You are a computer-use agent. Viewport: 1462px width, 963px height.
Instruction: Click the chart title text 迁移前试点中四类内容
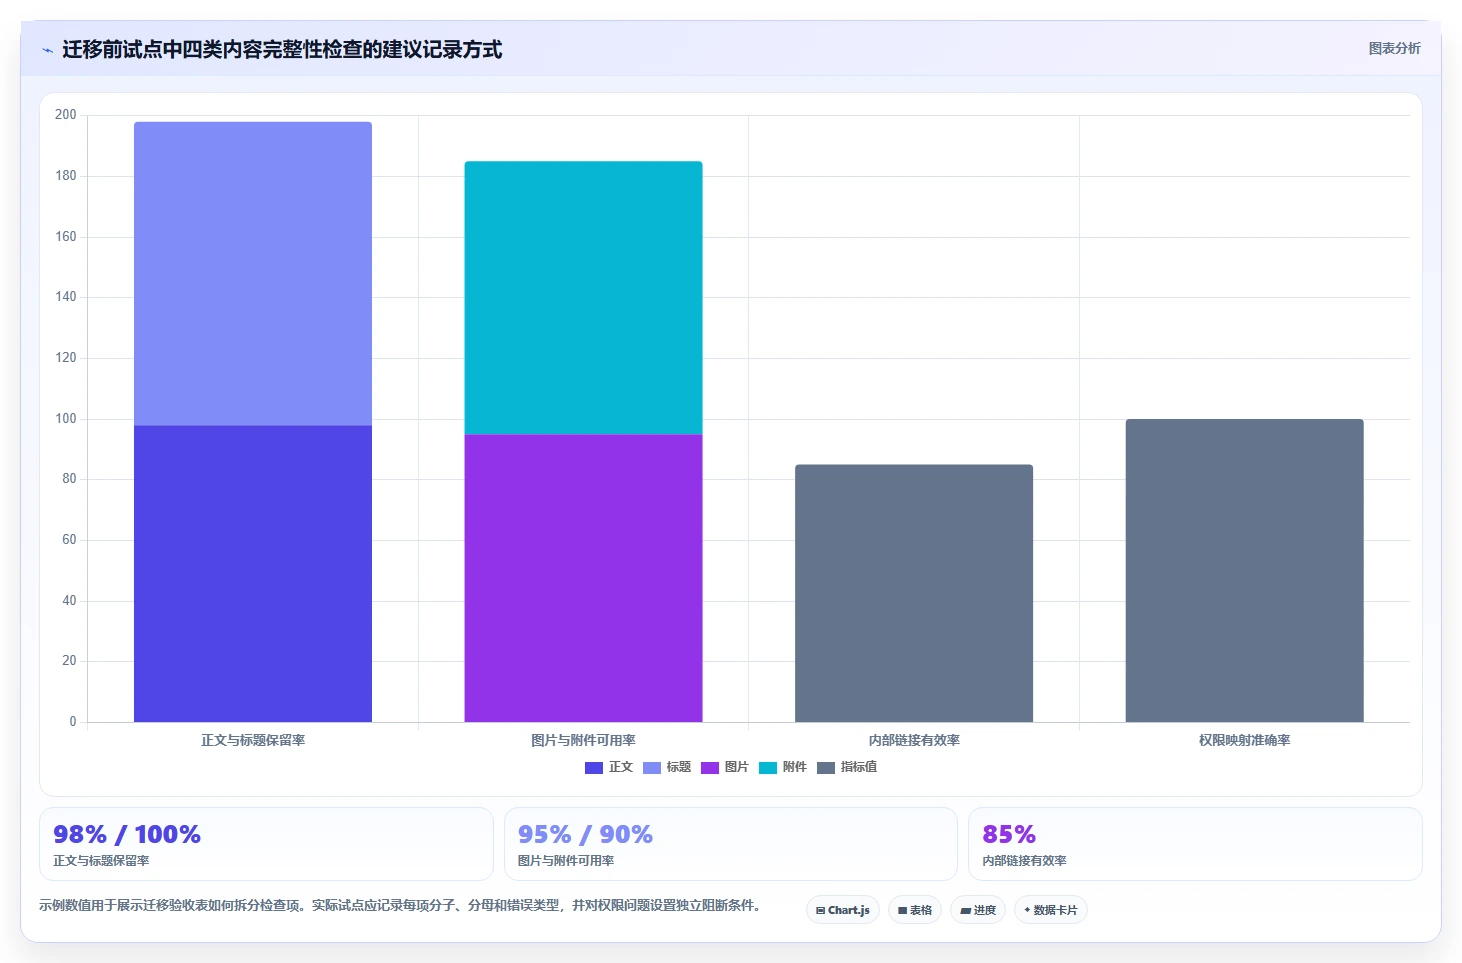[162, 49]
